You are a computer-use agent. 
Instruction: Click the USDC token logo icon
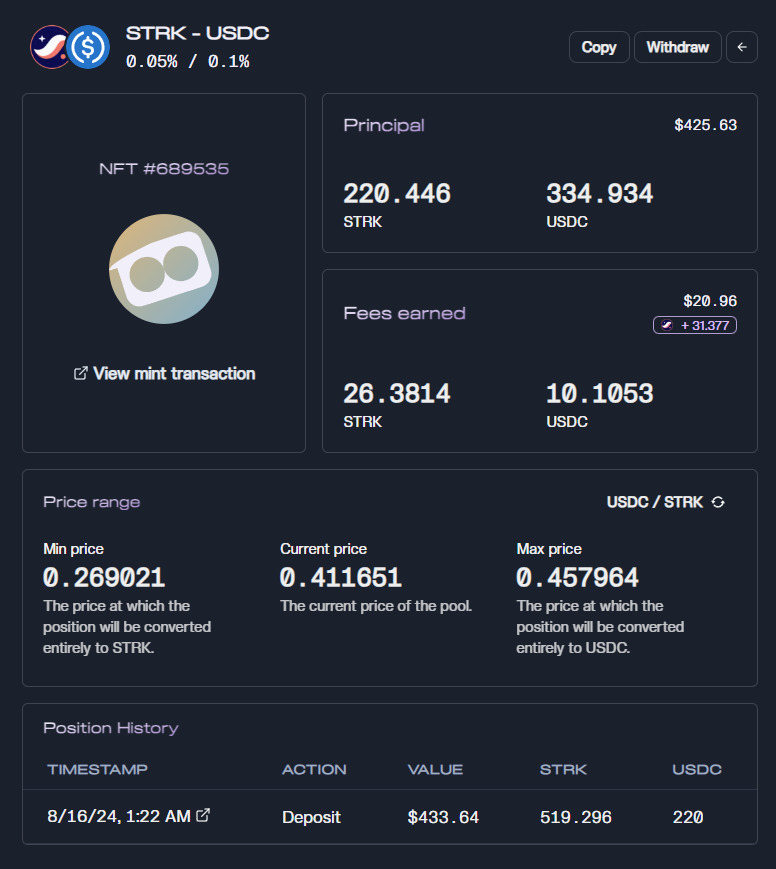point(89,47)
